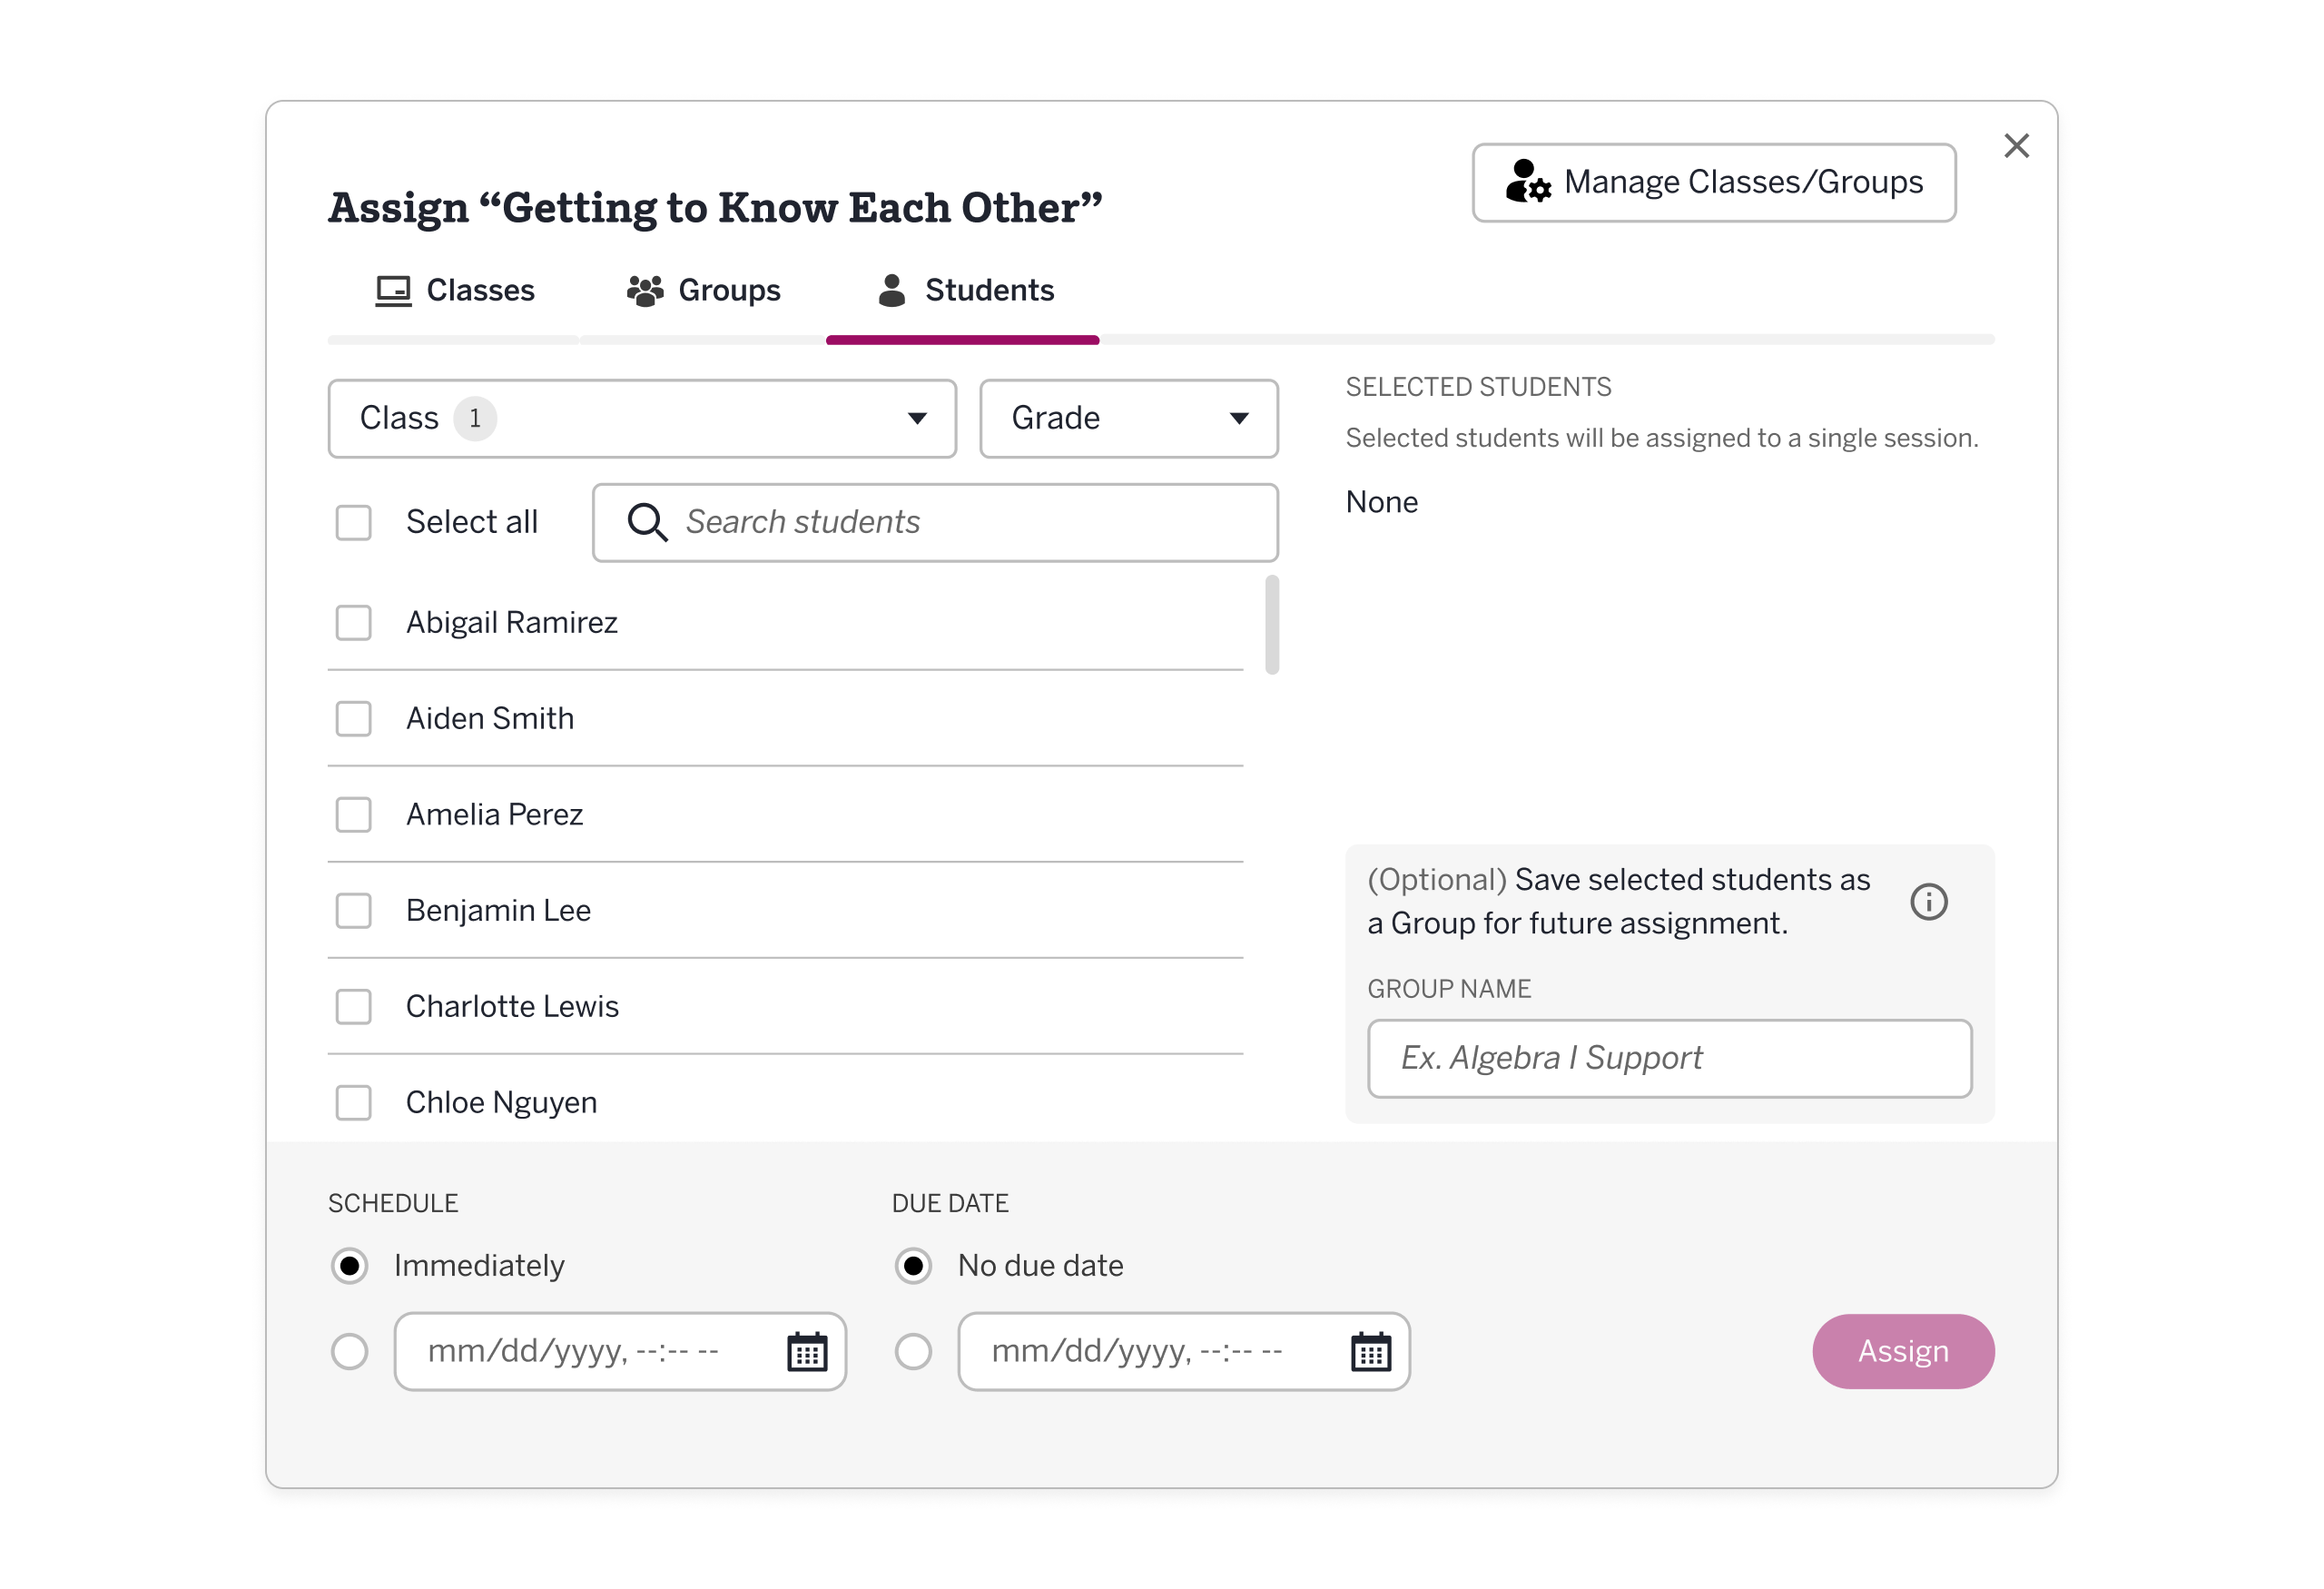Click the people icon on the Groups tab
2324x1589 pixels.
pyautogui.click(x=645, y=289)
